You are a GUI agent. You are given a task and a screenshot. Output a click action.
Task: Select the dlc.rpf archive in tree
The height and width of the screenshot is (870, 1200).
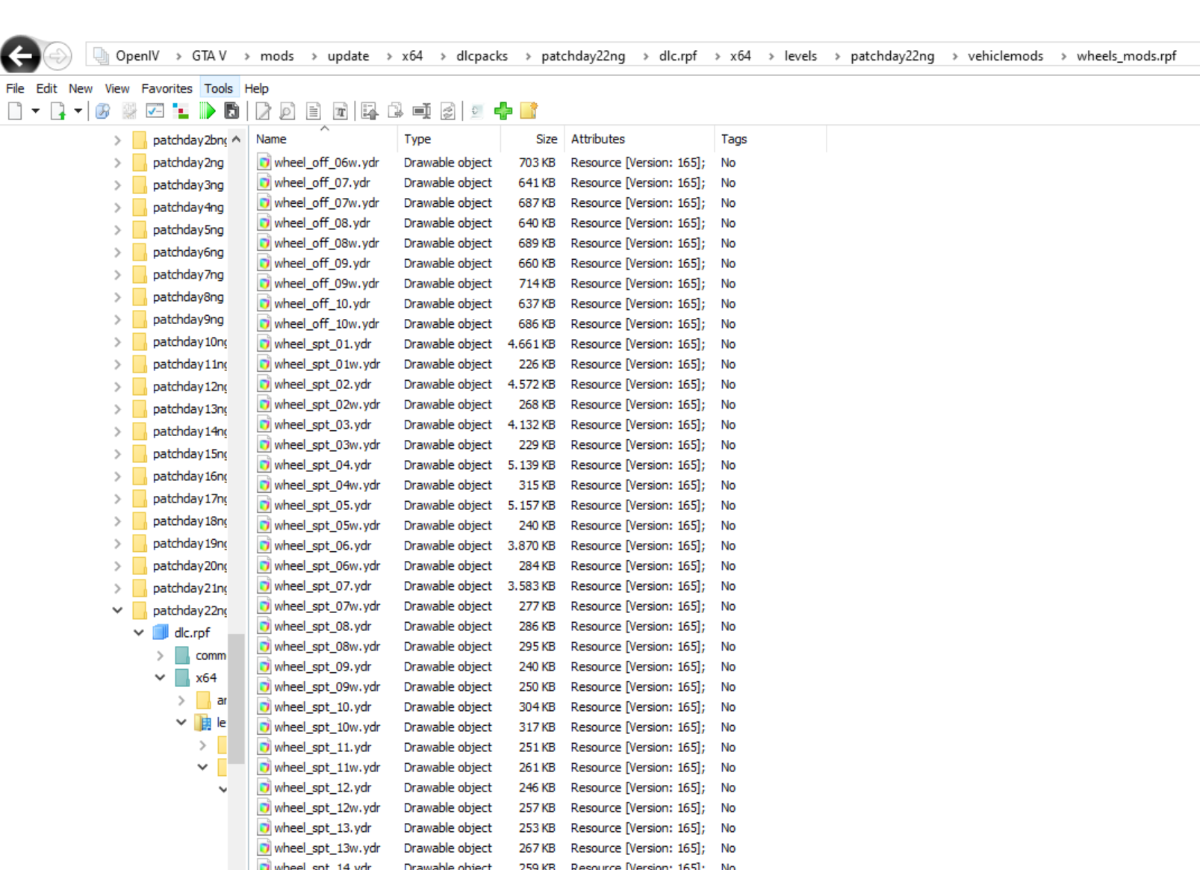click(194, 632)
